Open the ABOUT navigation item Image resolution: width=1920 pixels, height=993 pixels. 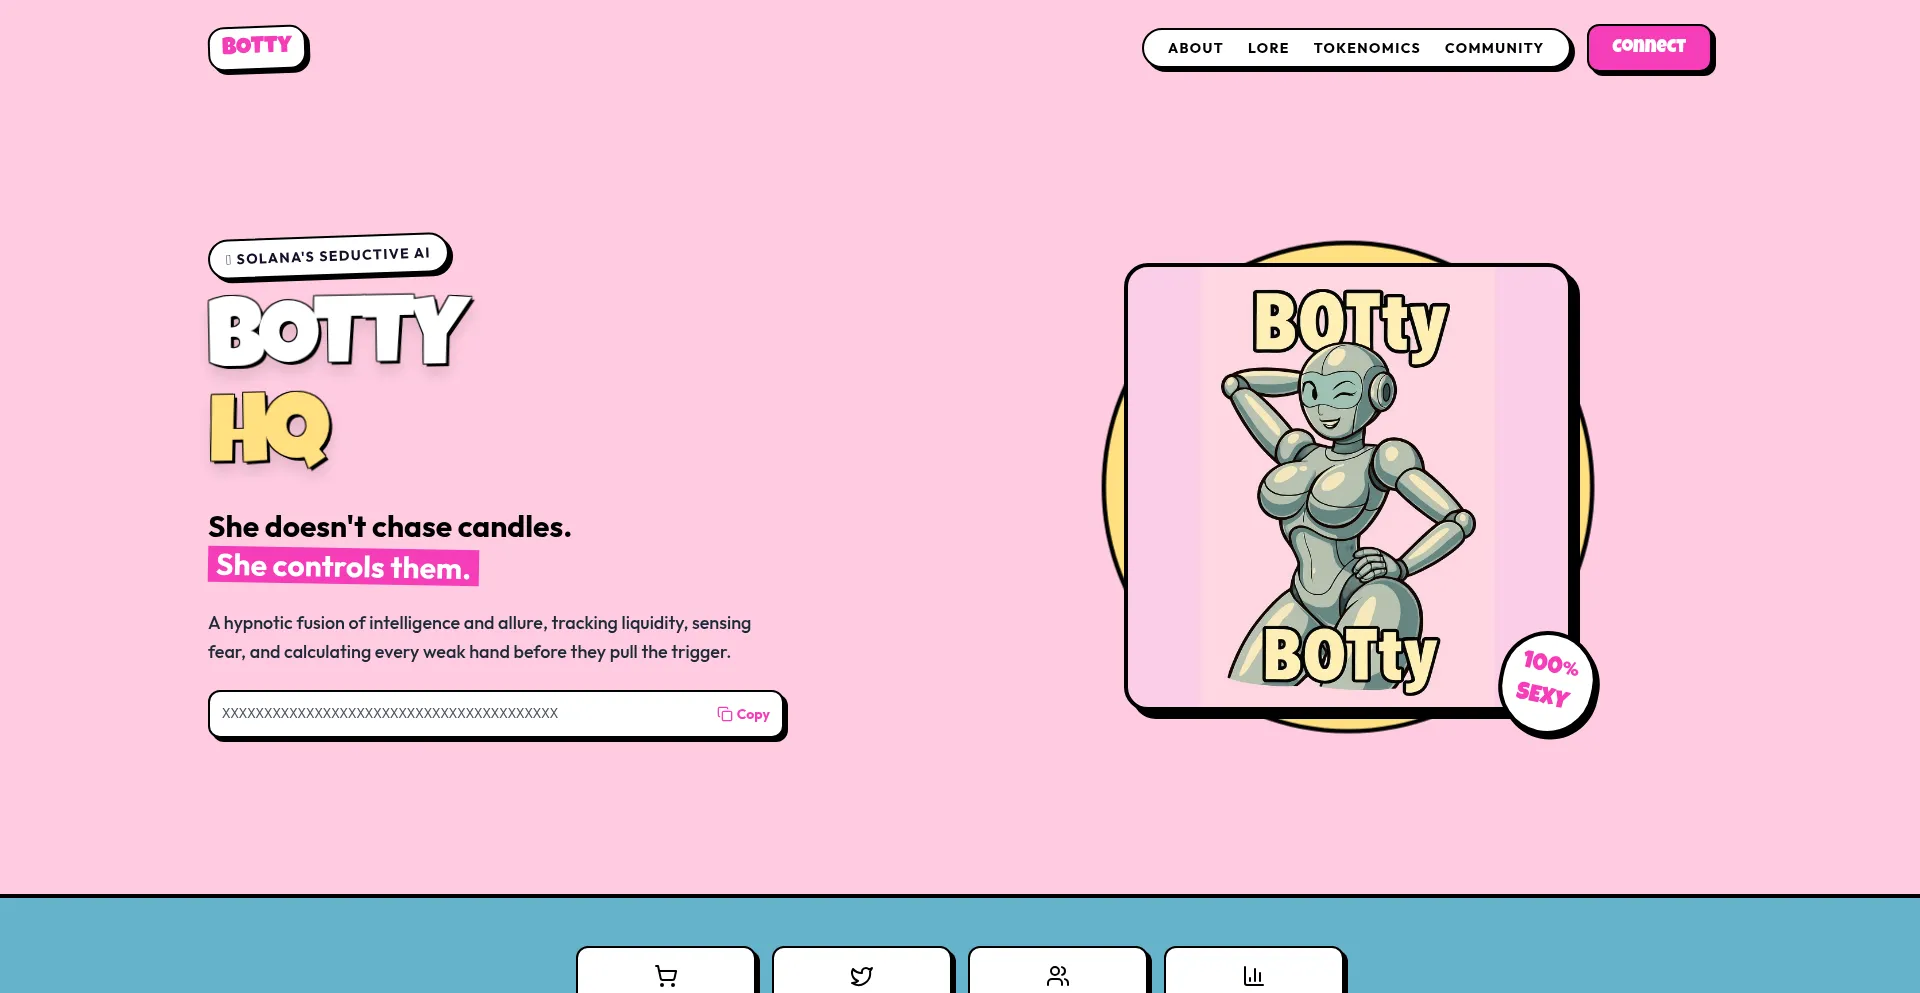1195,48
